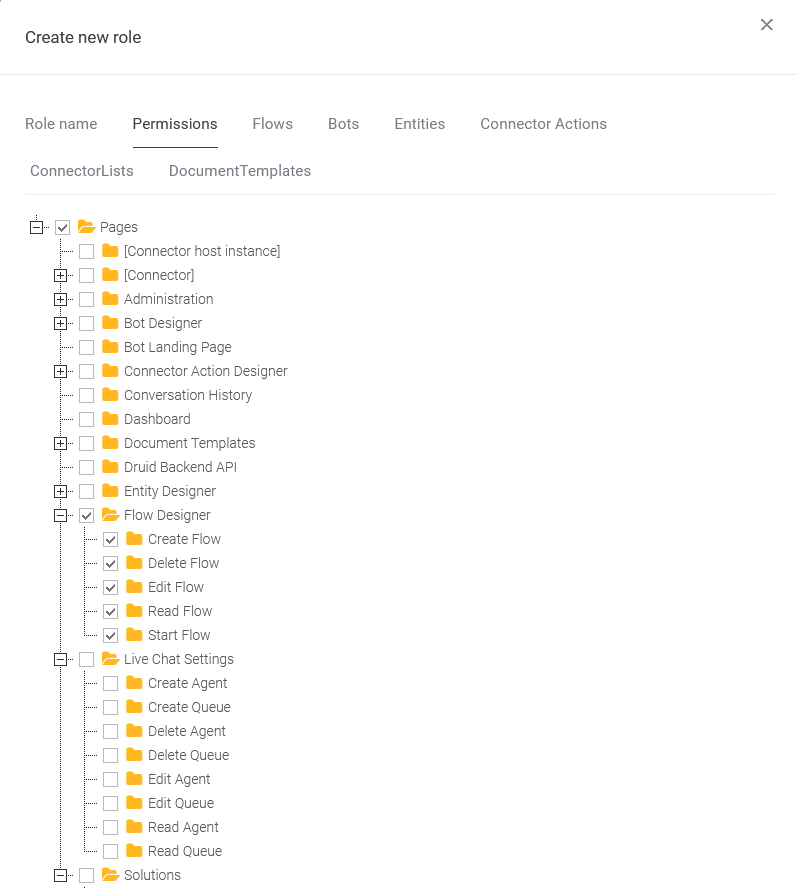The height and width of the screenshot is (889, 797).
Task: Expand the Bot Designer tree node
Action: coord(61,323)
